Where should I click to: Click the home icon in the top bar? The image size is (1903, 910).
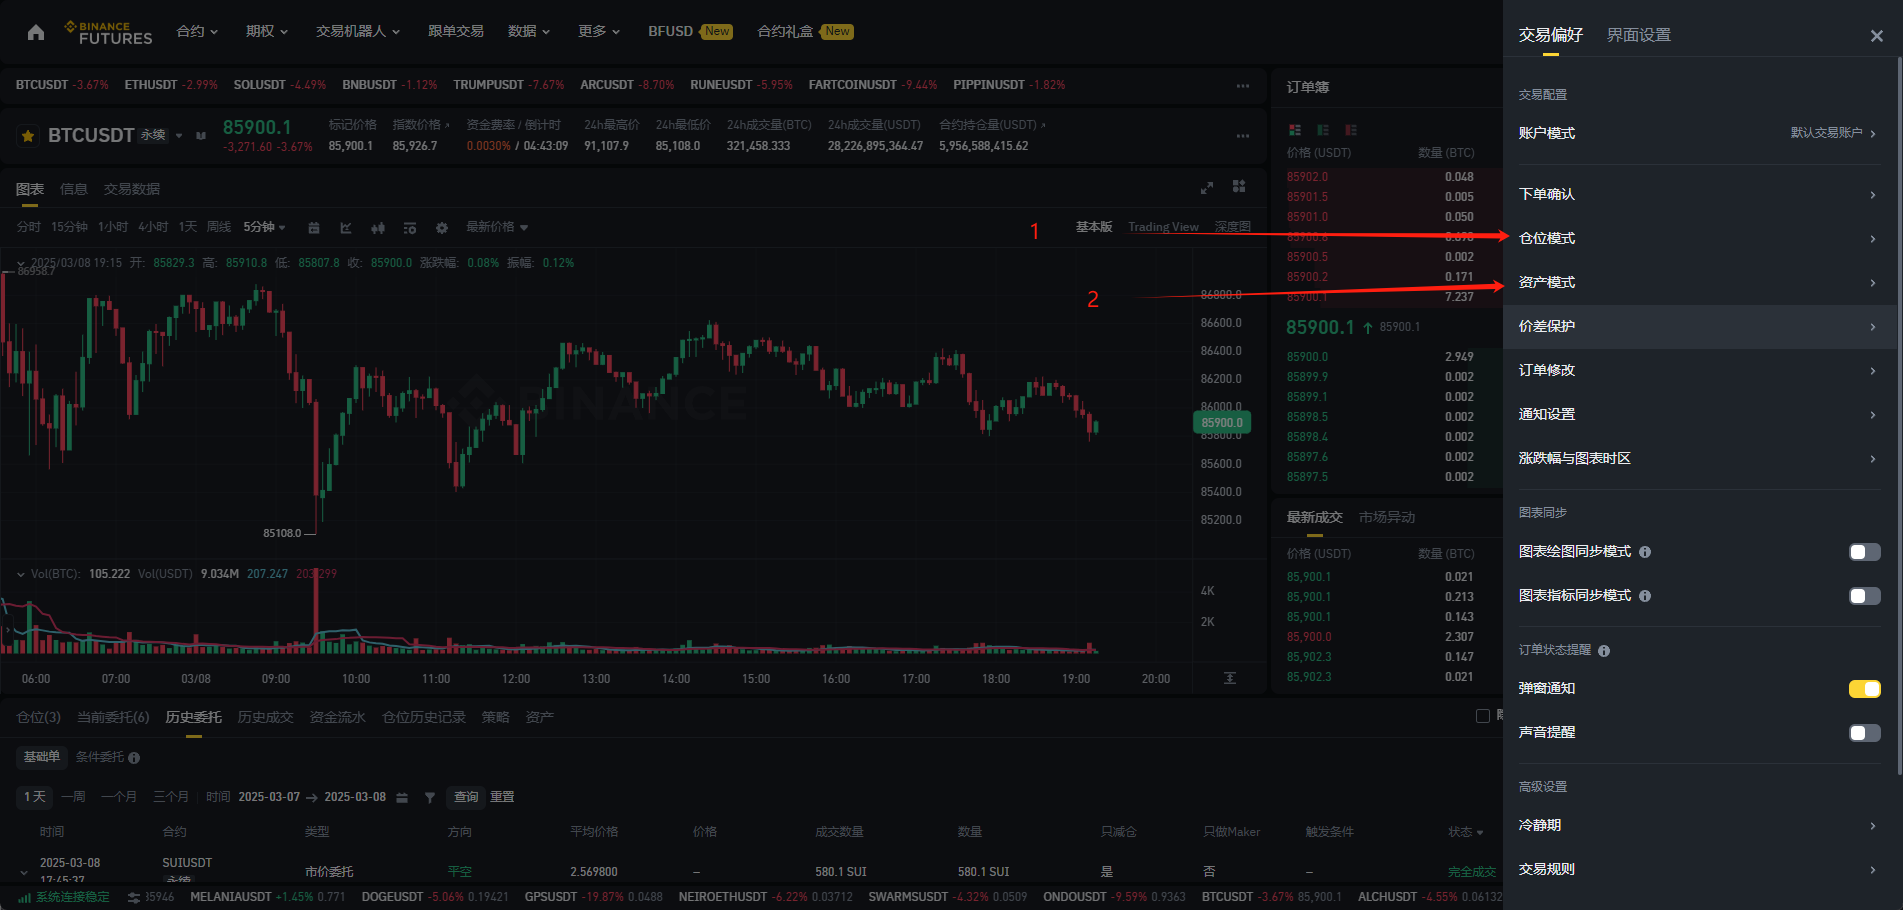(36, 32)
